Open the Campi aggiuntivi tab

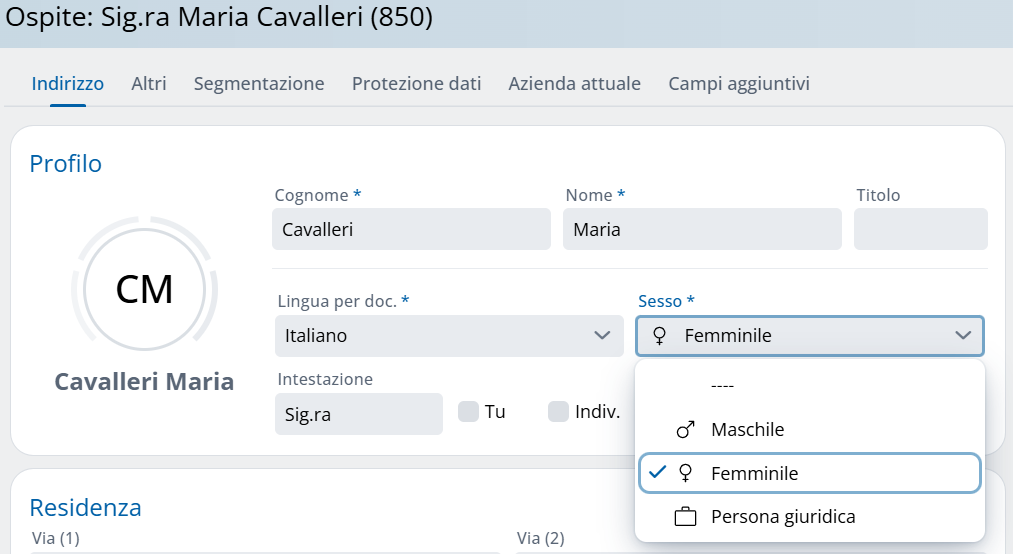739,84
